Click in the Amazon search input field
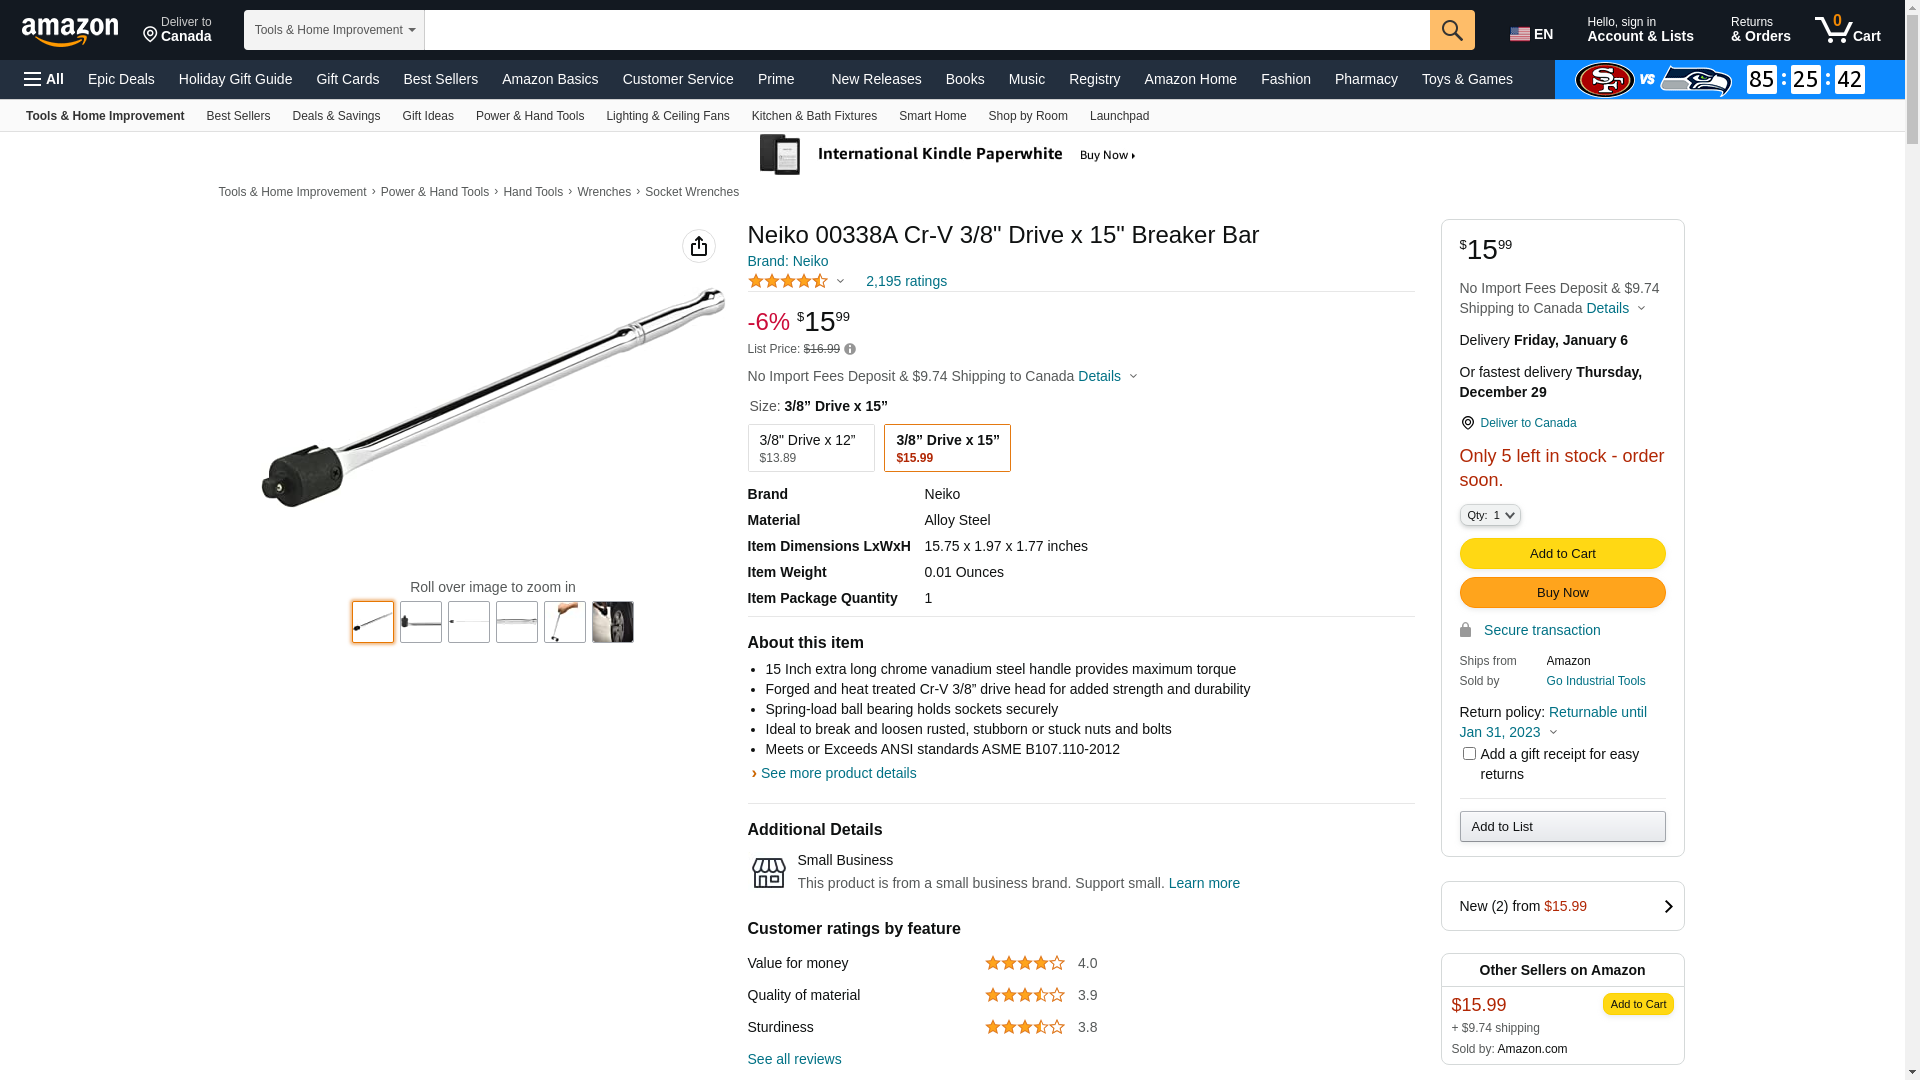This screenshot has width=1920, height=1080. tap(926, 30)
